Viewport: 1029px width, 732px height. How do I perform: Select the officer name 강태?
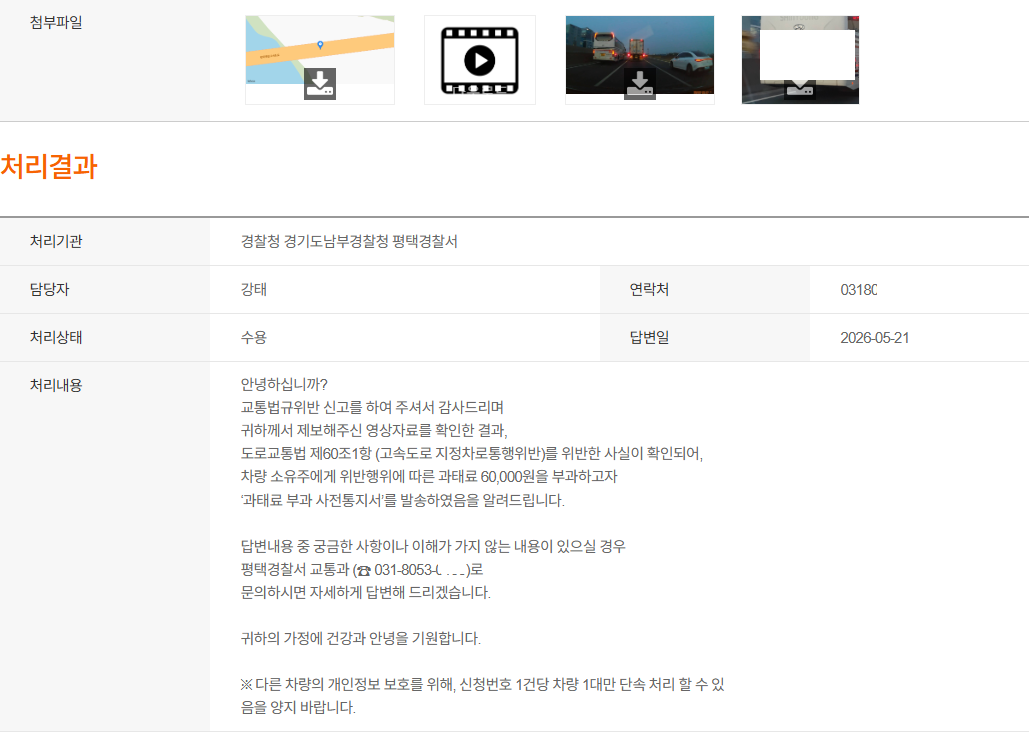(253, 290)
